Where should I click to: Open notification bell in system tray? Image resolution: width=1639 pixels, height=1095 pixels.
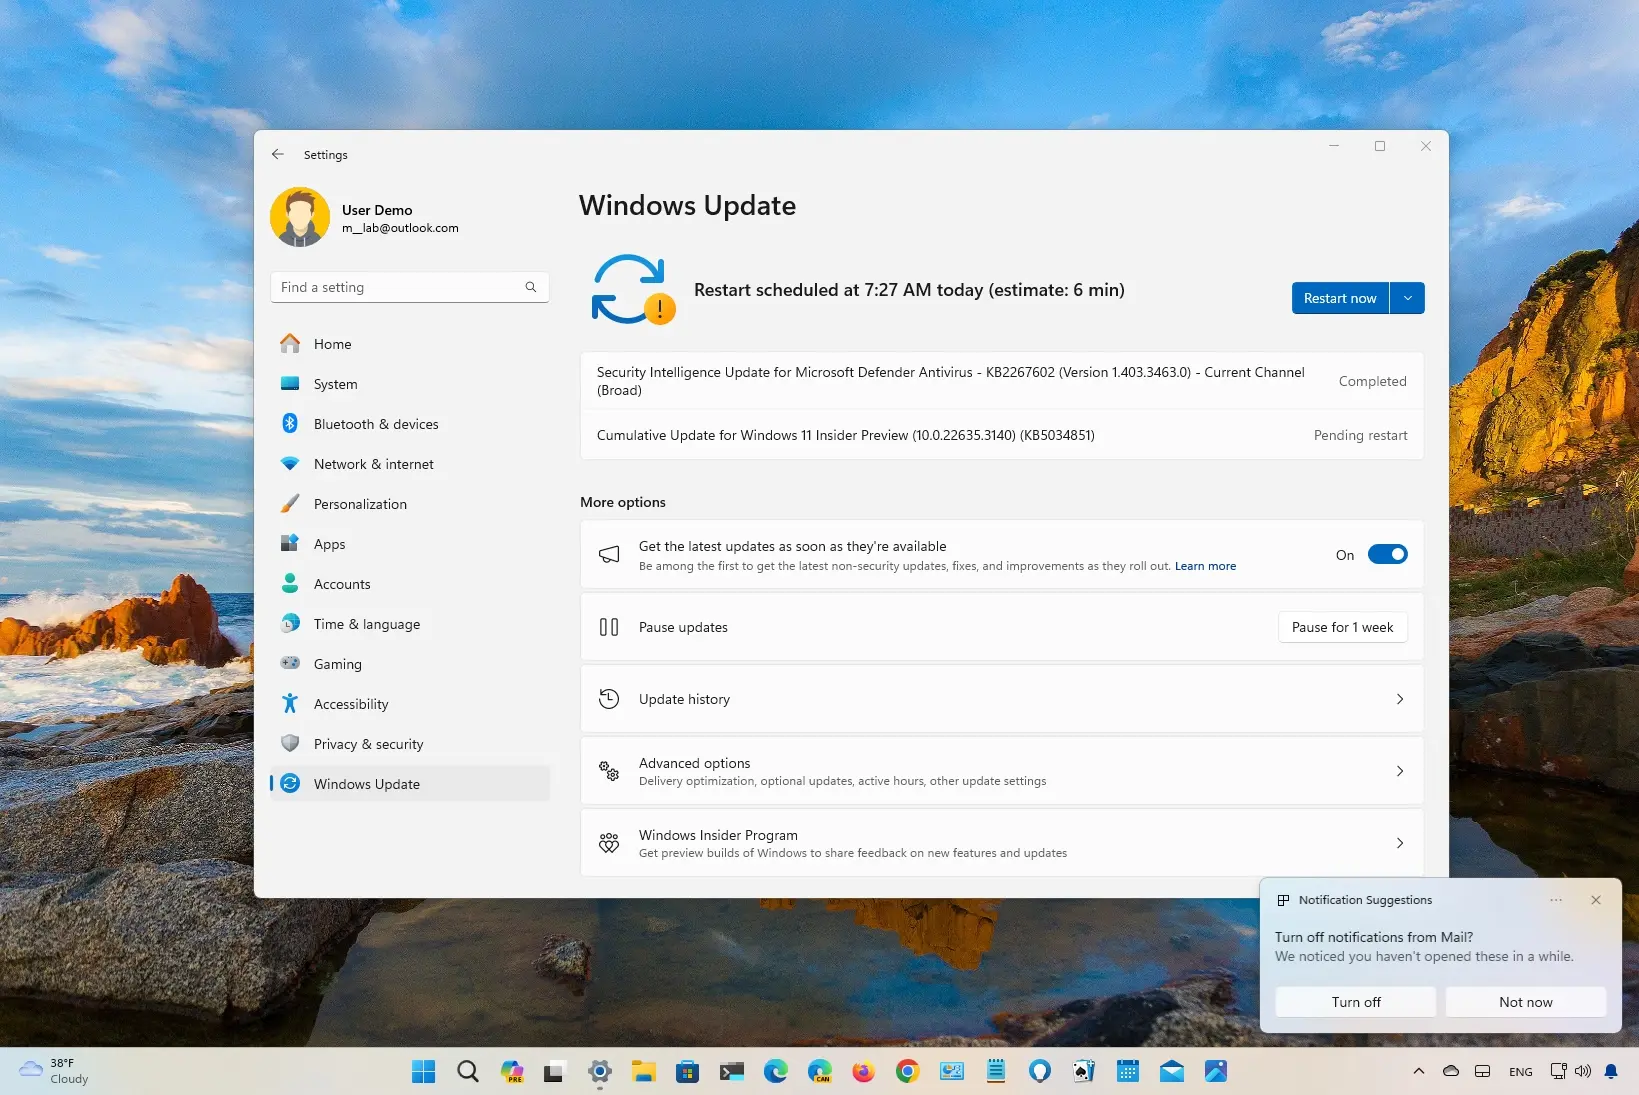[1611, 1071]
